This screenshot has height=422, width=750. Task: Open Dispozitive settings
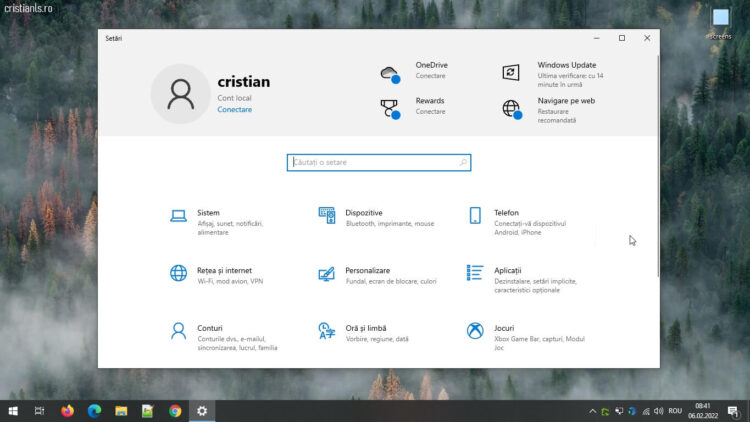pos(363,214)
